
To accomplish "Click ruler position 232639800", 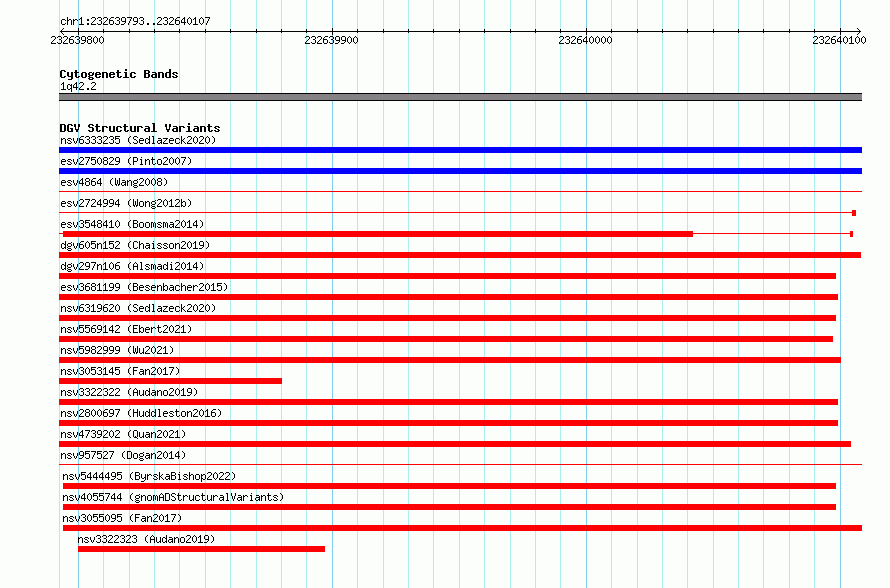I will [78, 40].
